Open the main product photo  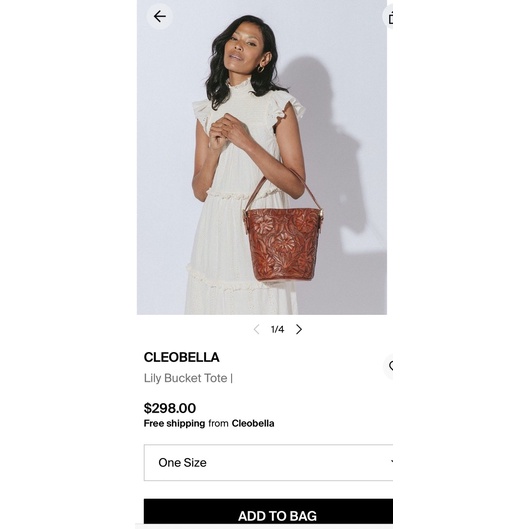pyautogui.click(x=262, y=157)
